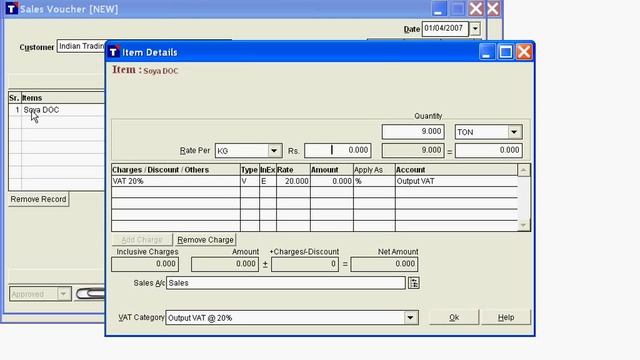The image size is (640, 360).
Task: Click the Output VAT account cell
Action: (456, 181)
